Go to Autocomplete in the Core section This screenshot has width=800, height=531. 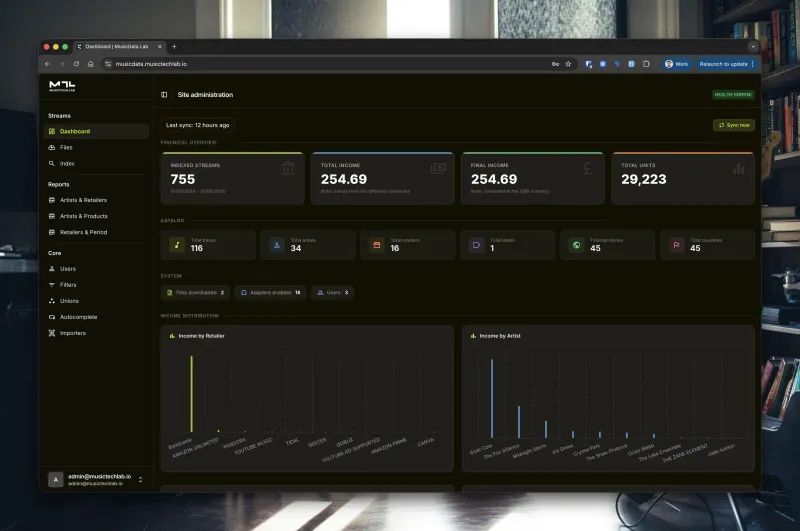point(96,317)
